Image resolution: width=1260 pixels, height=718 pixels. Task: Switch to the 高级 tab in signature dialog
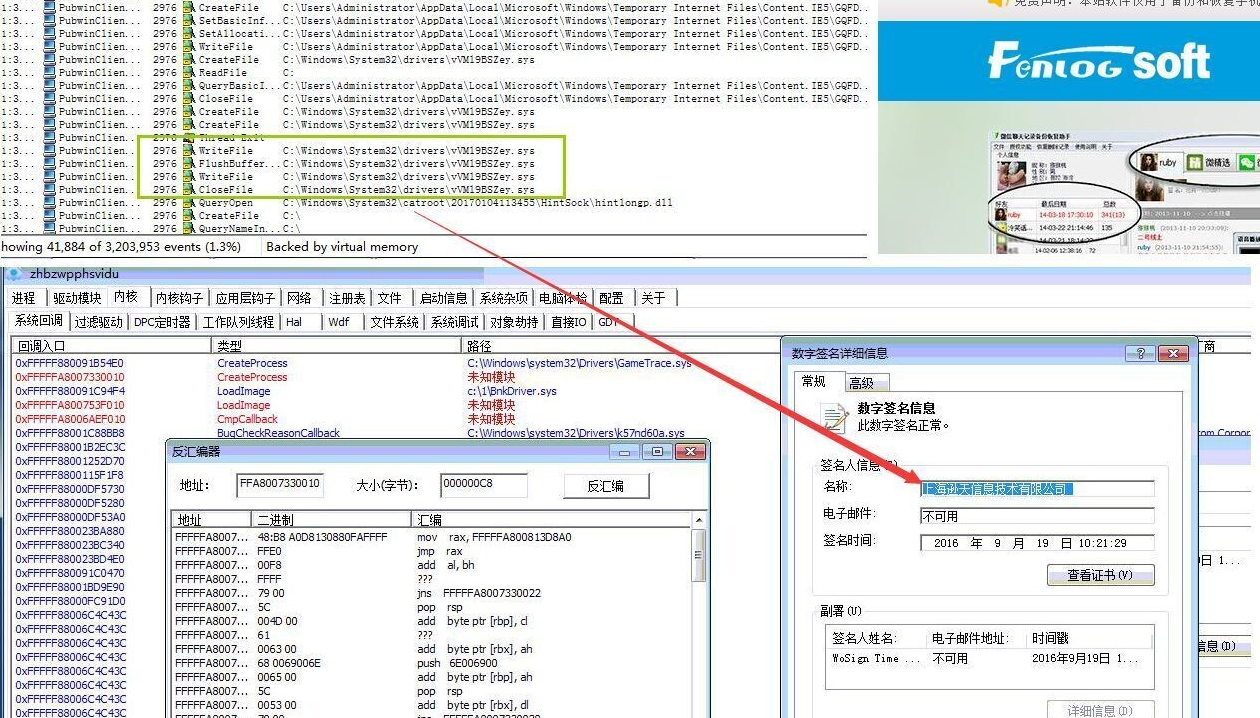pos(861,382)
